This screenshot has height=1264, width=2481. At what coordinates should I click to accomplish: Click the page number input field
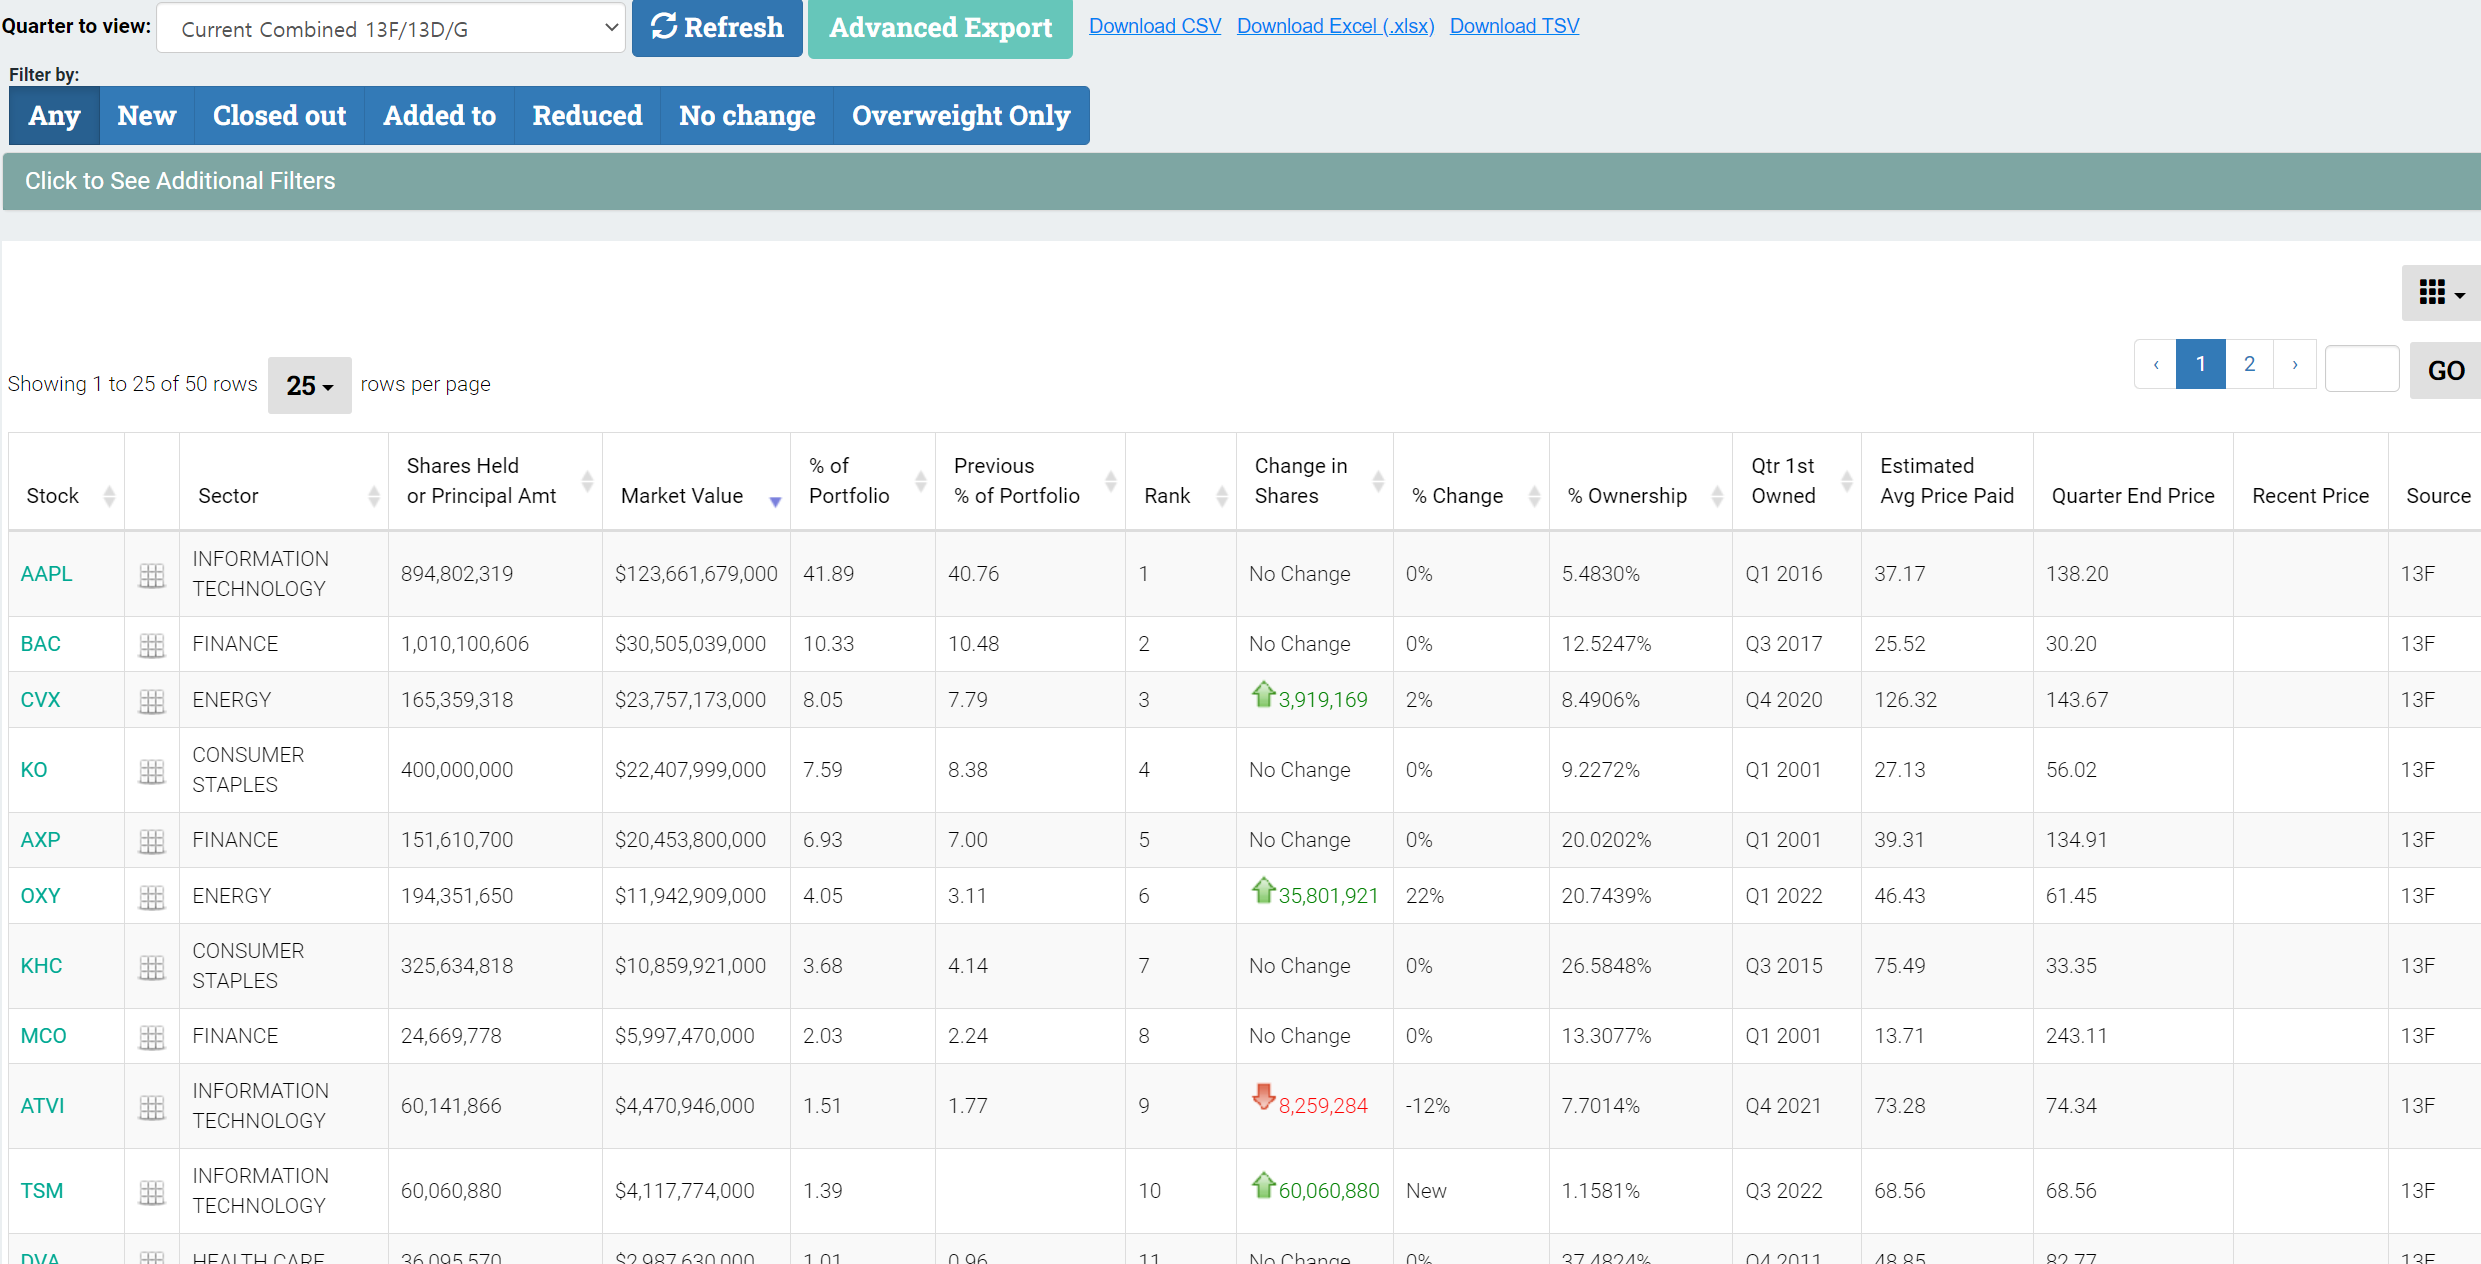pos(2361,369)
